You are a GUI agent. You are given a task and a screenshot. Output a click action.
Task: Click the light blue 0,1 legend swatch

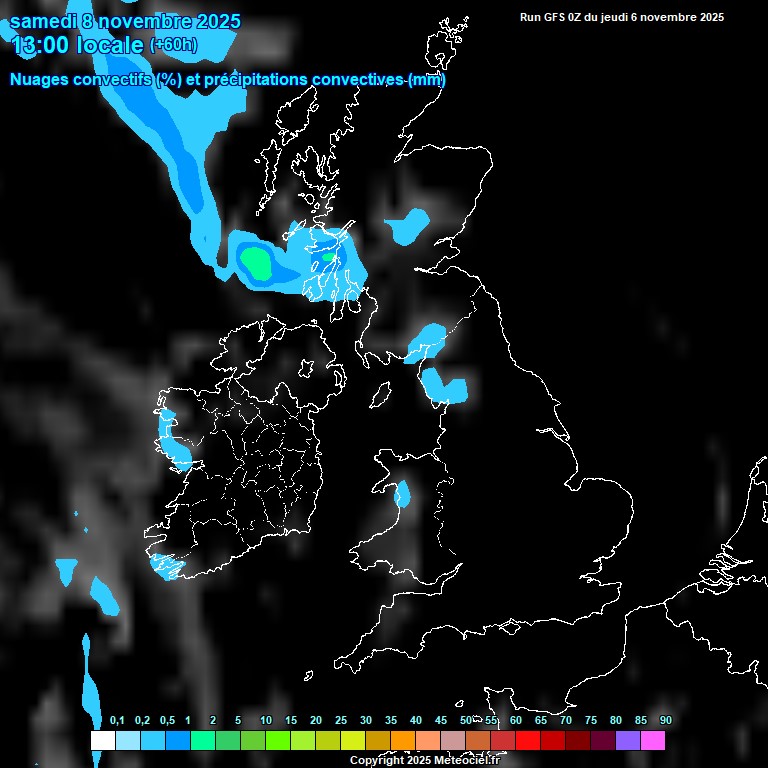[128, 741]
